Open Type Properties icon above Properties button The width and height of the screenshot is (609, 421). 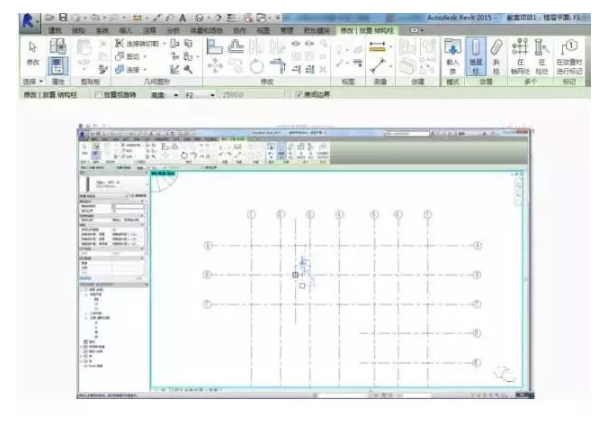[x=58, y=47]
